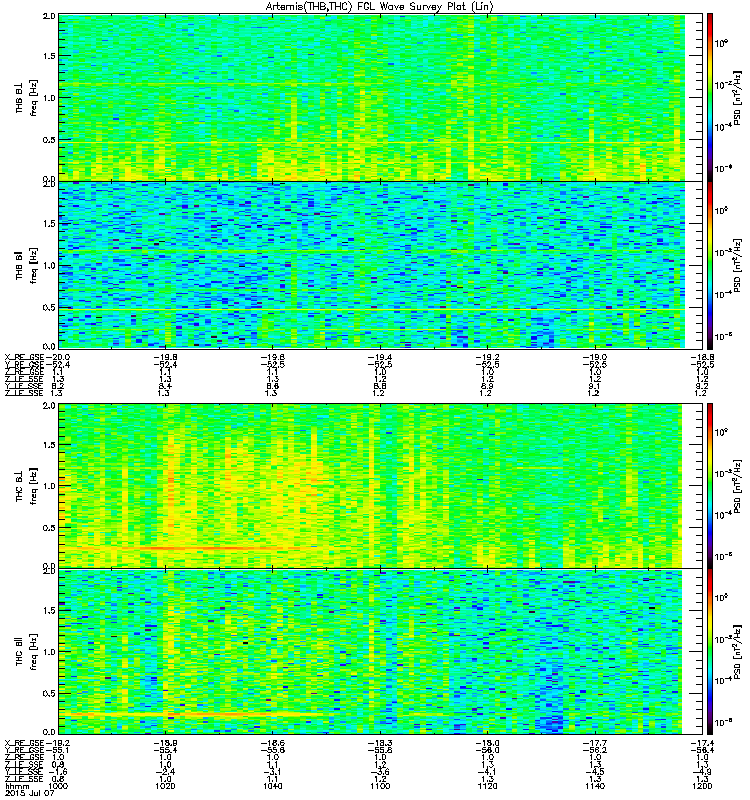Click the THB B-parallel panel color bar

[710, 265]
